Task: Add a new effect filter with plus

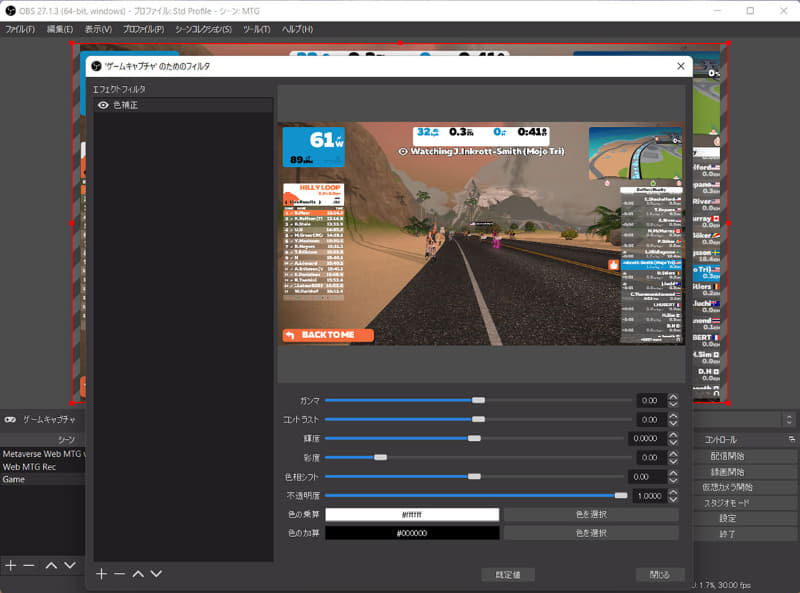Action: [101, 574]
